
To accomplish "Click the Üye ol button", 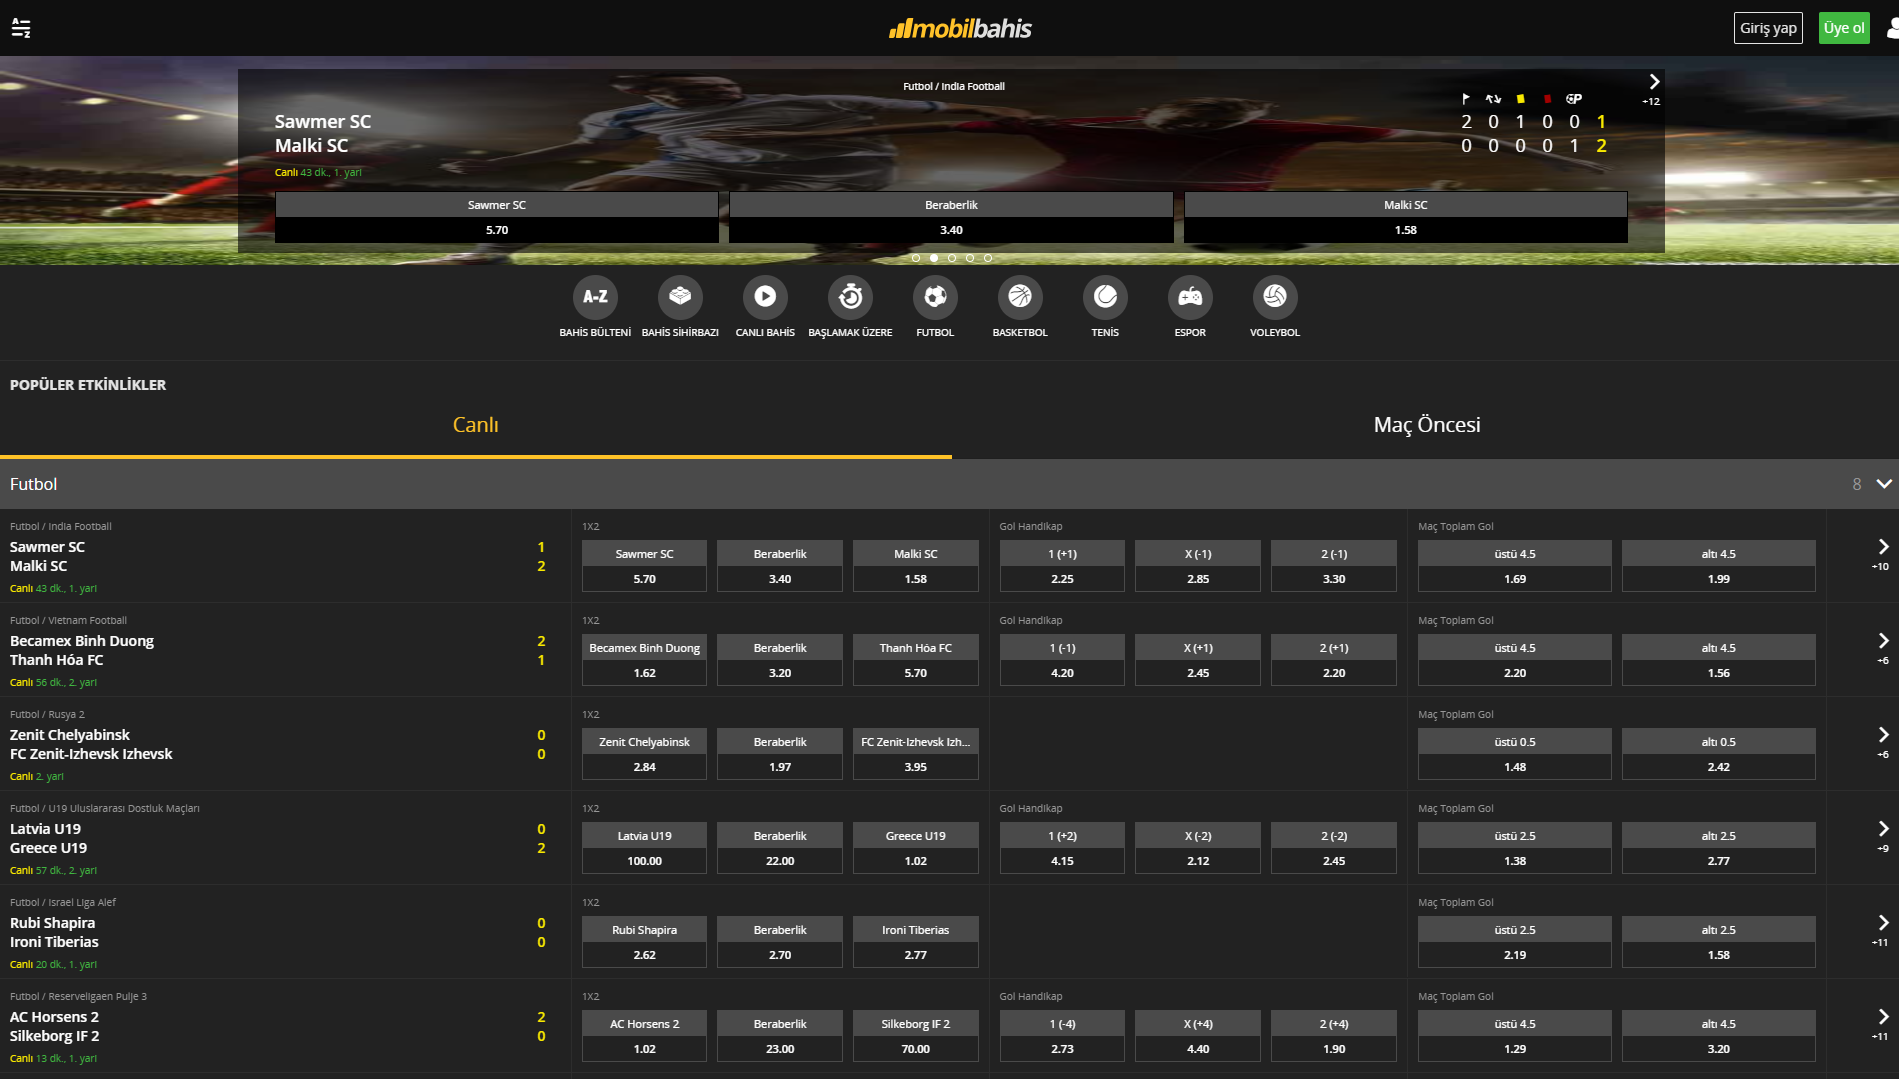I will tap(1843, 28).
